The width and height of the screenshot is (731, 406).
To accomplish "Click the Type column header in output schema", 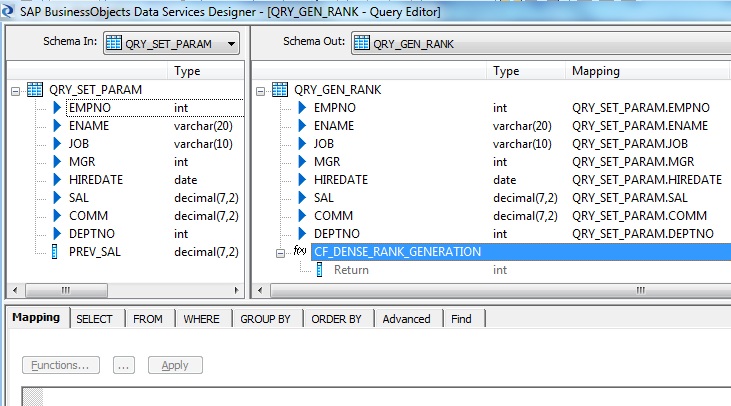I will point(526,71).
